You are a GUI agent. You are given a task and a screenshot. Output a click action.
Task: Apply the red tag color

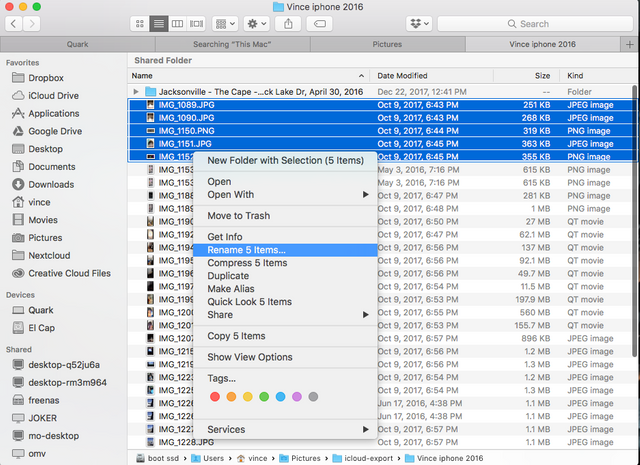click(215, 397)
